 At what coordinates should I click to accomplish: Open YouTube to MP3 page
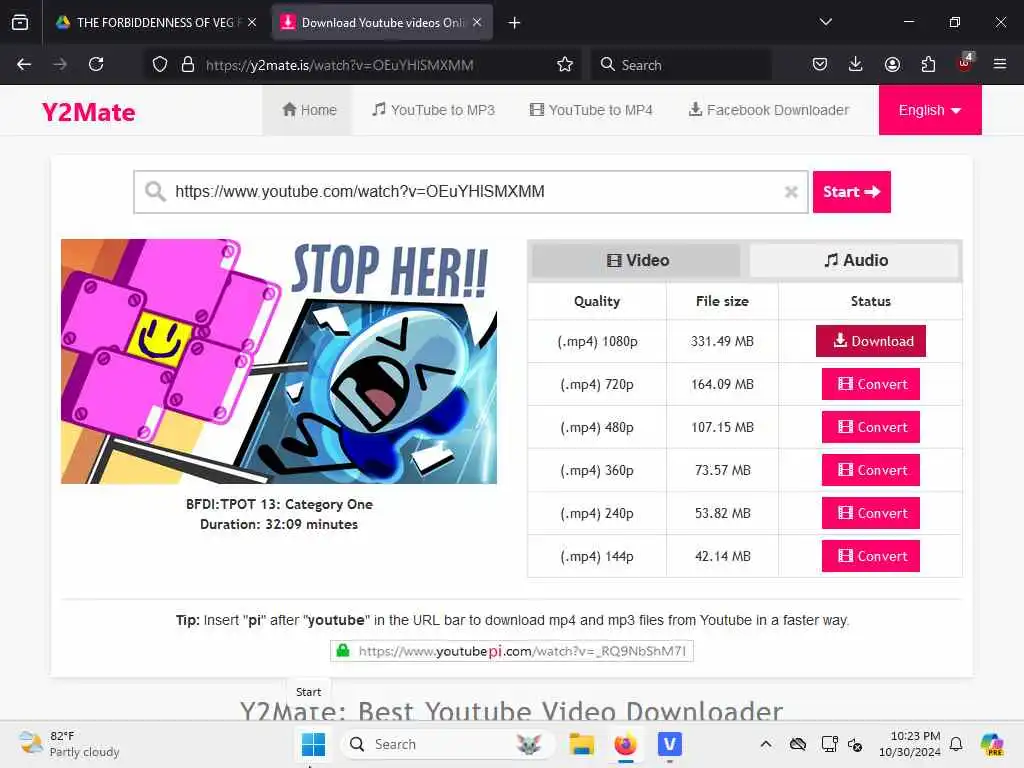click(434, 110)
